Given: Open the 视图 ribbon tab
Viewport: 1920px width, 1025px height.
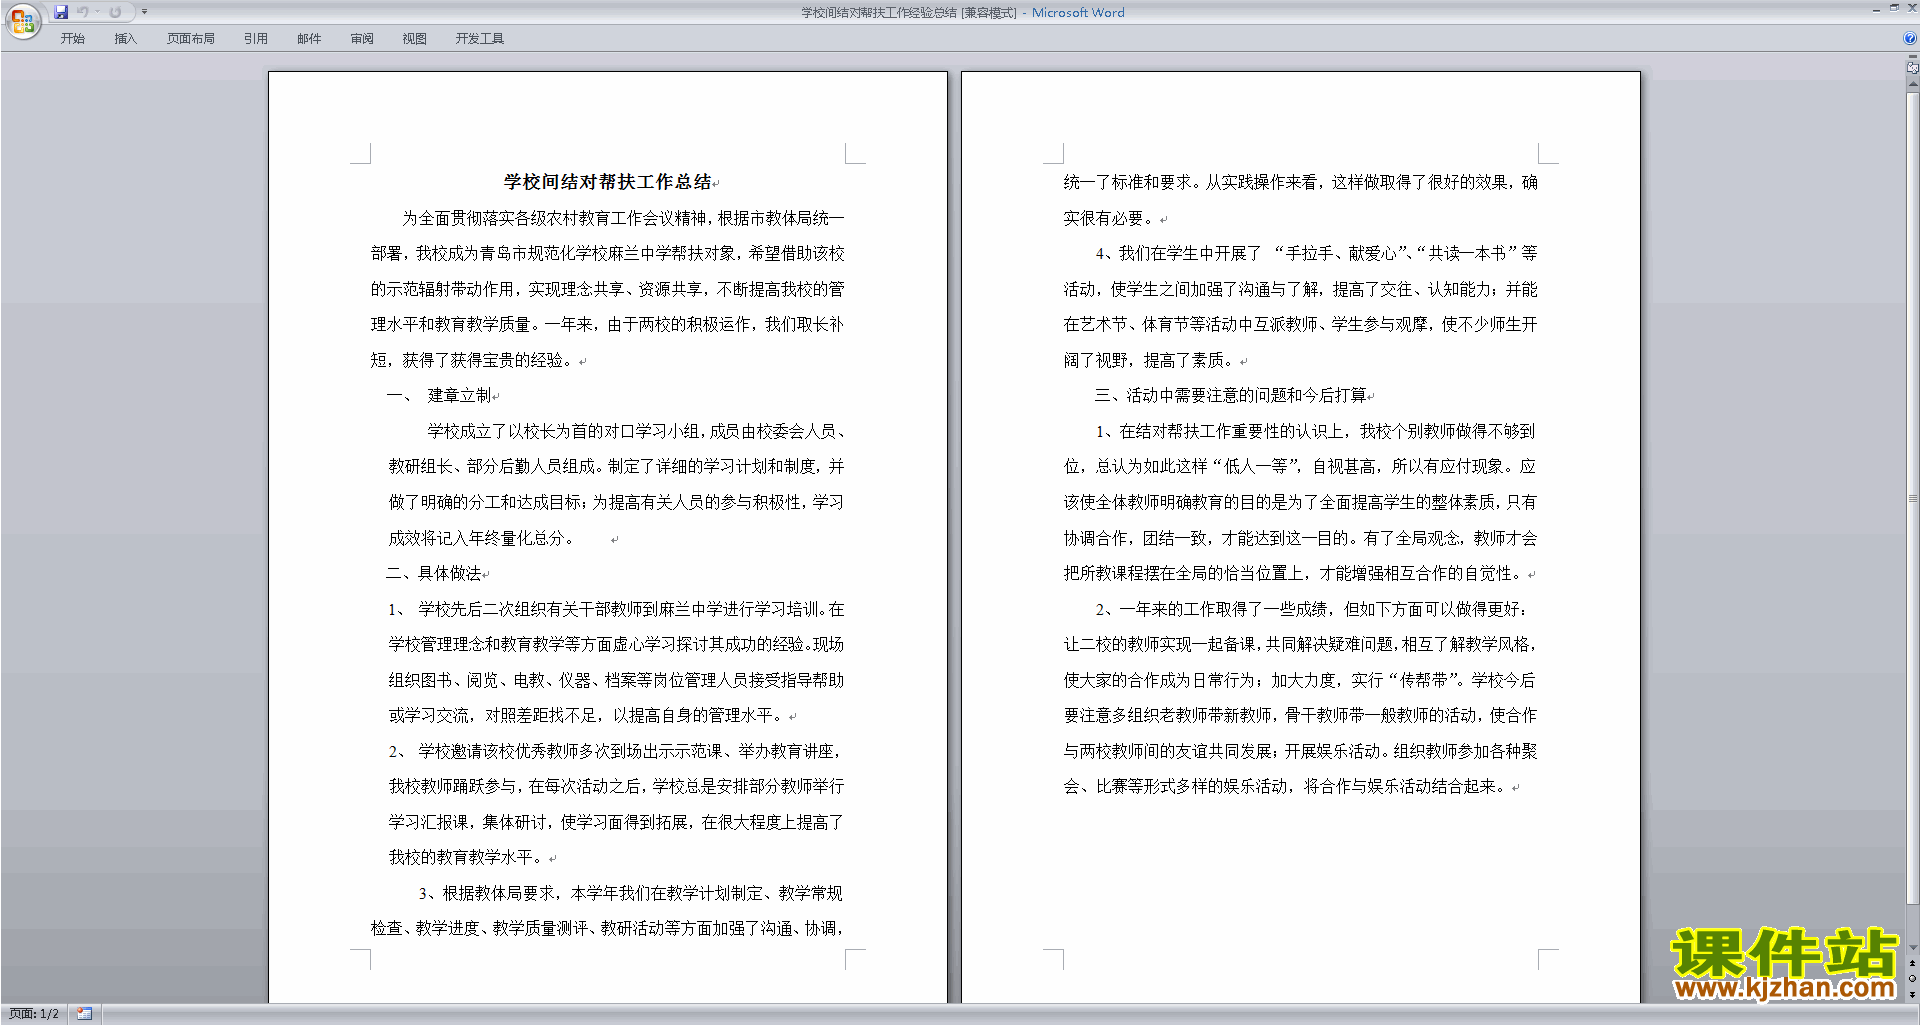Looking at the screenshot, I should click(x=415, y=39).
